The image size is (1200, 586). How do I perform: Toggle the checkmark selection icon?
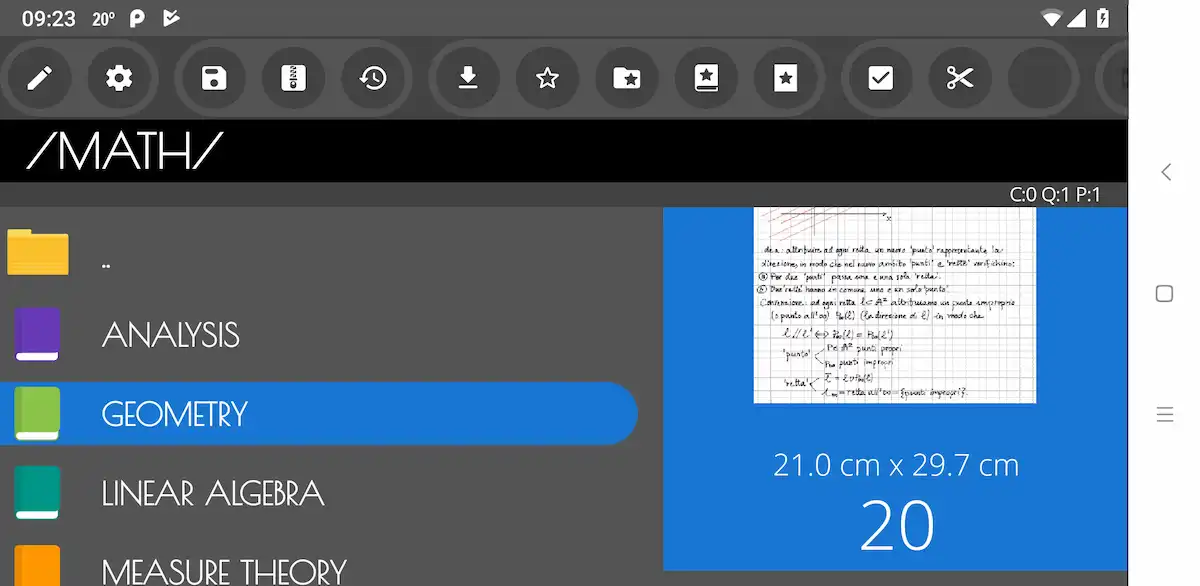[880, 77]
